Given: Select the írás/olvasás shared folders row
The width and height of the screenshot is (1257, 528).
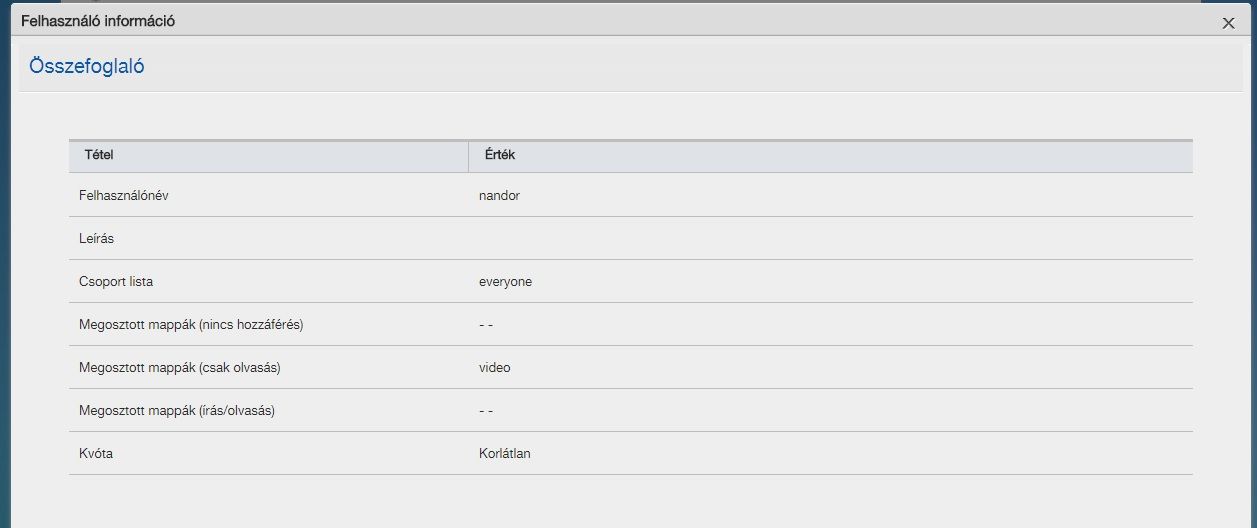Looking at the screenshot, I should (x=631, y=411).
